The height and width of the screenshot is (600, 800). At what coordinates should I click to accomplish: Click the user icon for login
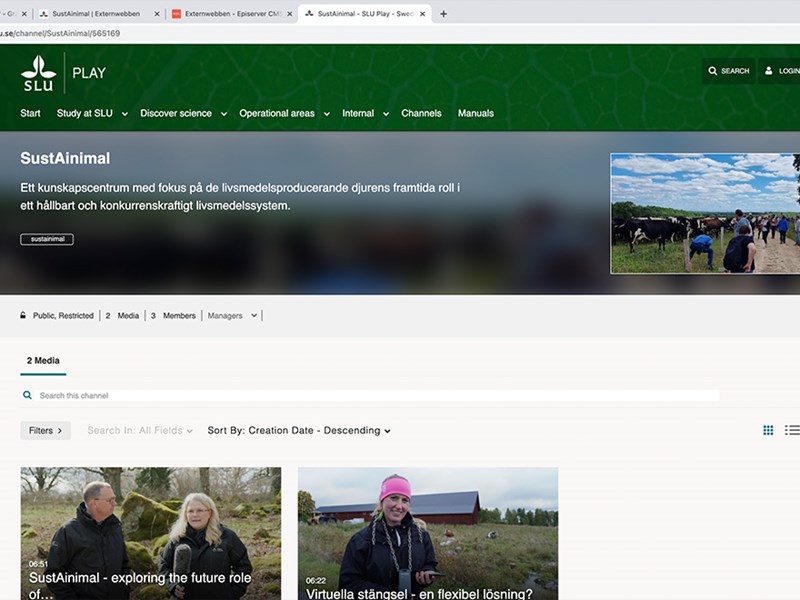pos(768,71)
